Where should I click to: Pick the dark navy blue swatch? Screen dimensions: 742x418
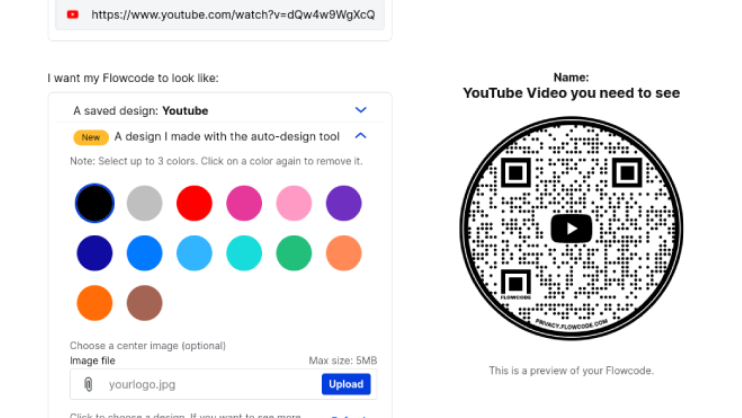coord(95,253)
